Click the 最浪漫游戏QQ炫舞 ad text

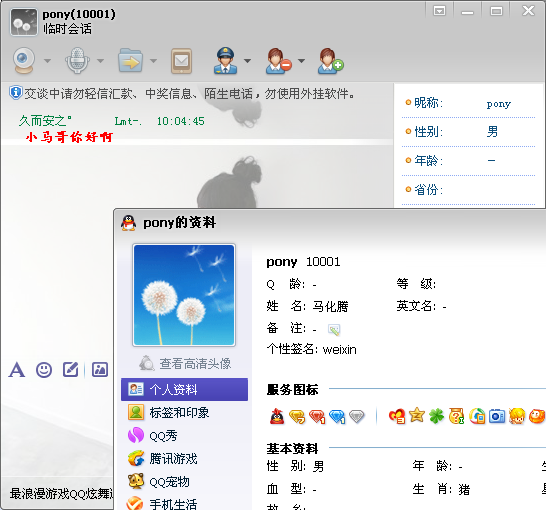click(61, 493)
